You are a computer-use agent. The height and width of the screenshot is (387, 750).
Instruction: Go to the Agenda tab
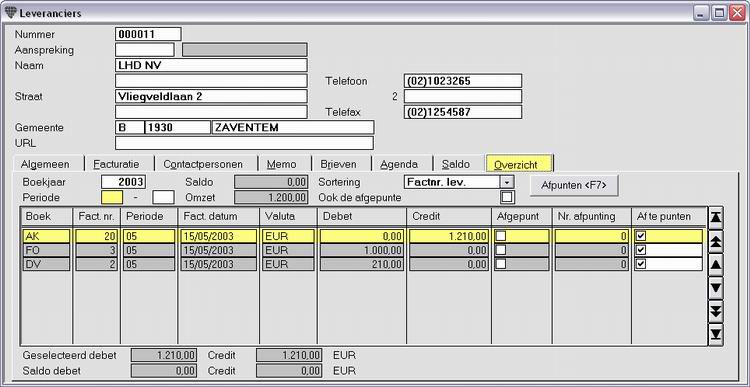(x=399, y=164)
